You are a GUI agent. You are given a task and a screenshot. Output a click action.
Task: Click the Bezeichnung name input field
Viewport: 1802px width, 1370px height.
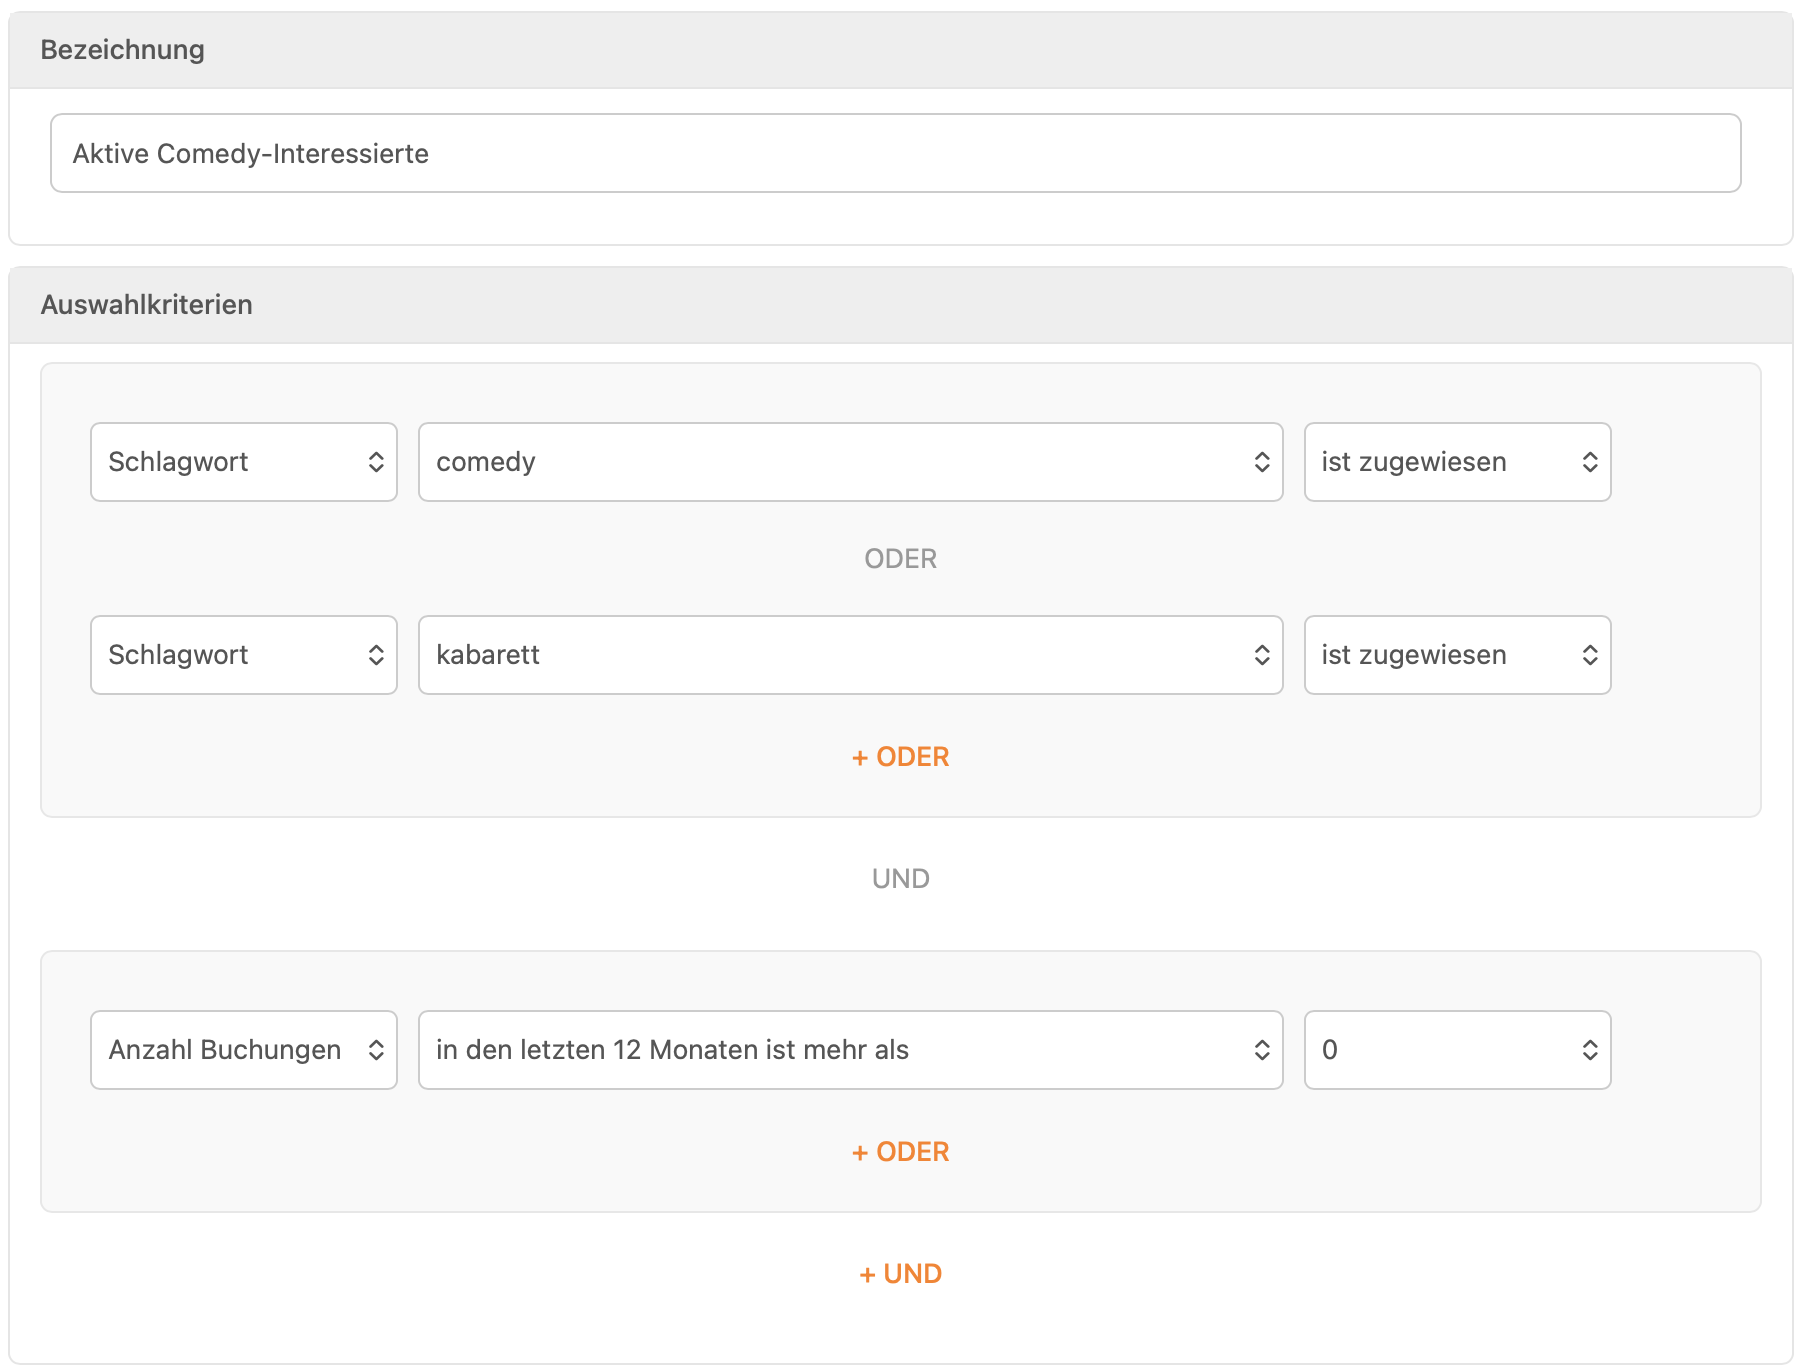coord(895,153)
